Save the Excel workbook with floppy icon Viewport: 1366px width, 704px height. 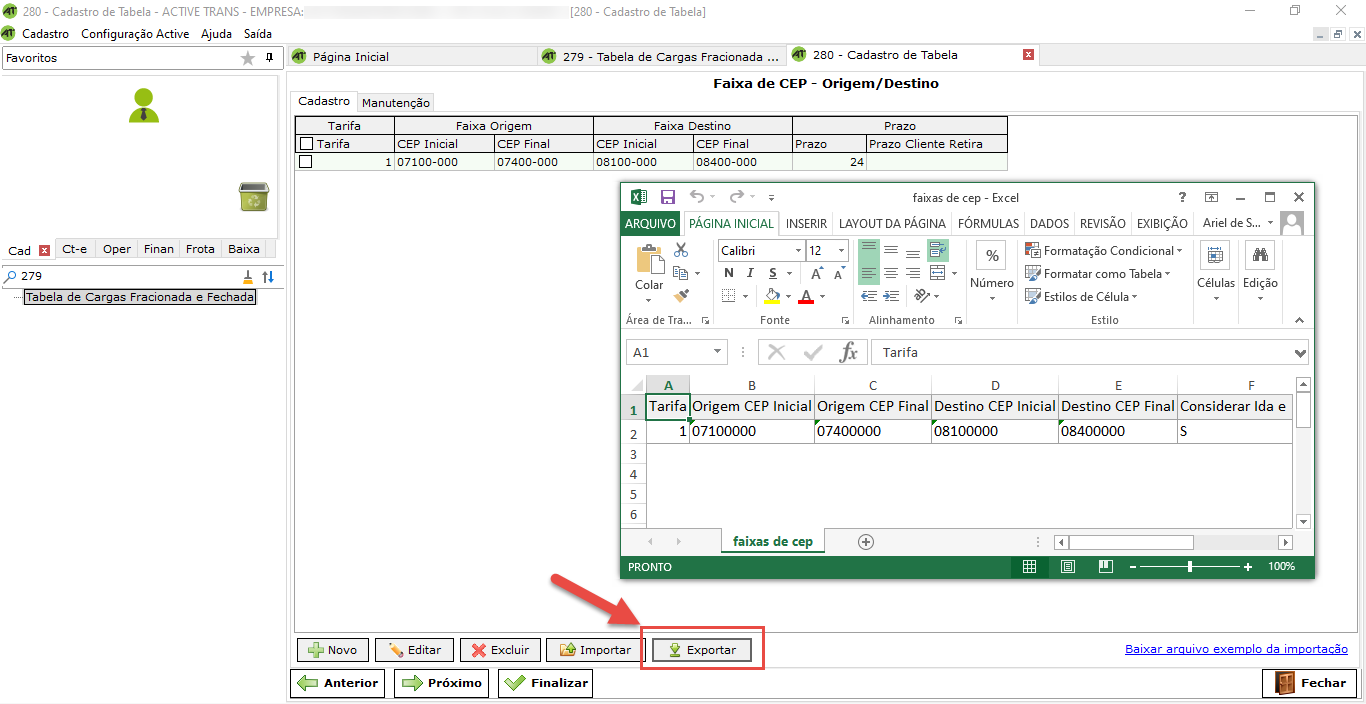(x=668, y=197)
